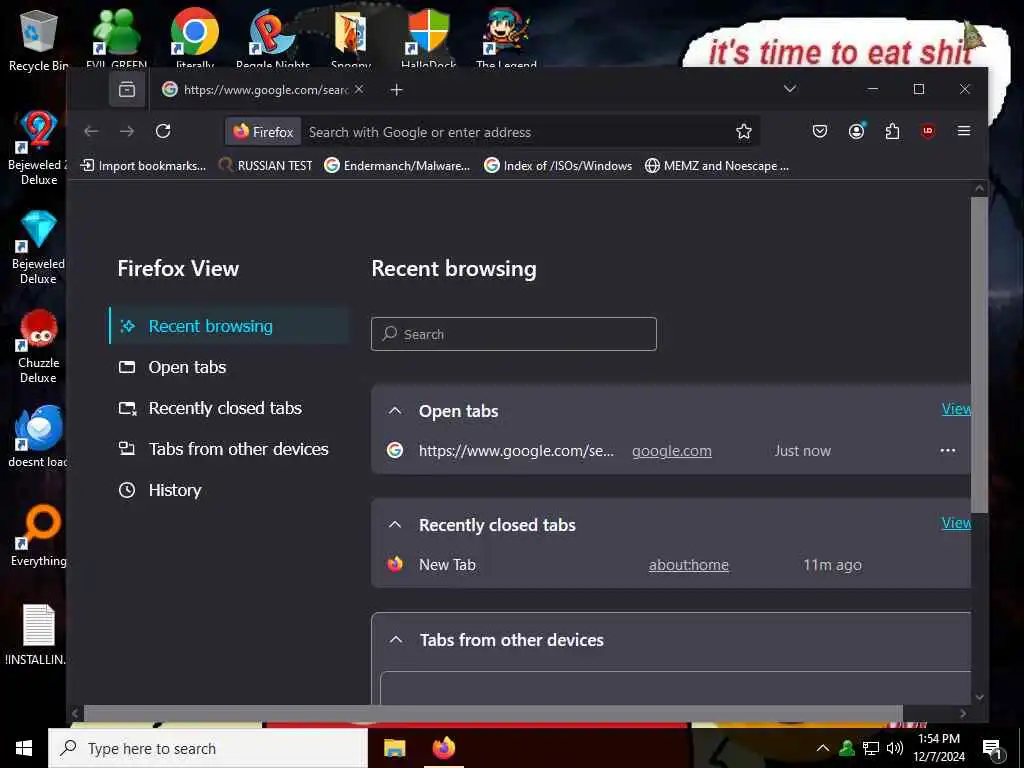Open the Endermanch/Malware bookmark
Viewport: 1024px width, 768px height.
(x=398, y=166)
